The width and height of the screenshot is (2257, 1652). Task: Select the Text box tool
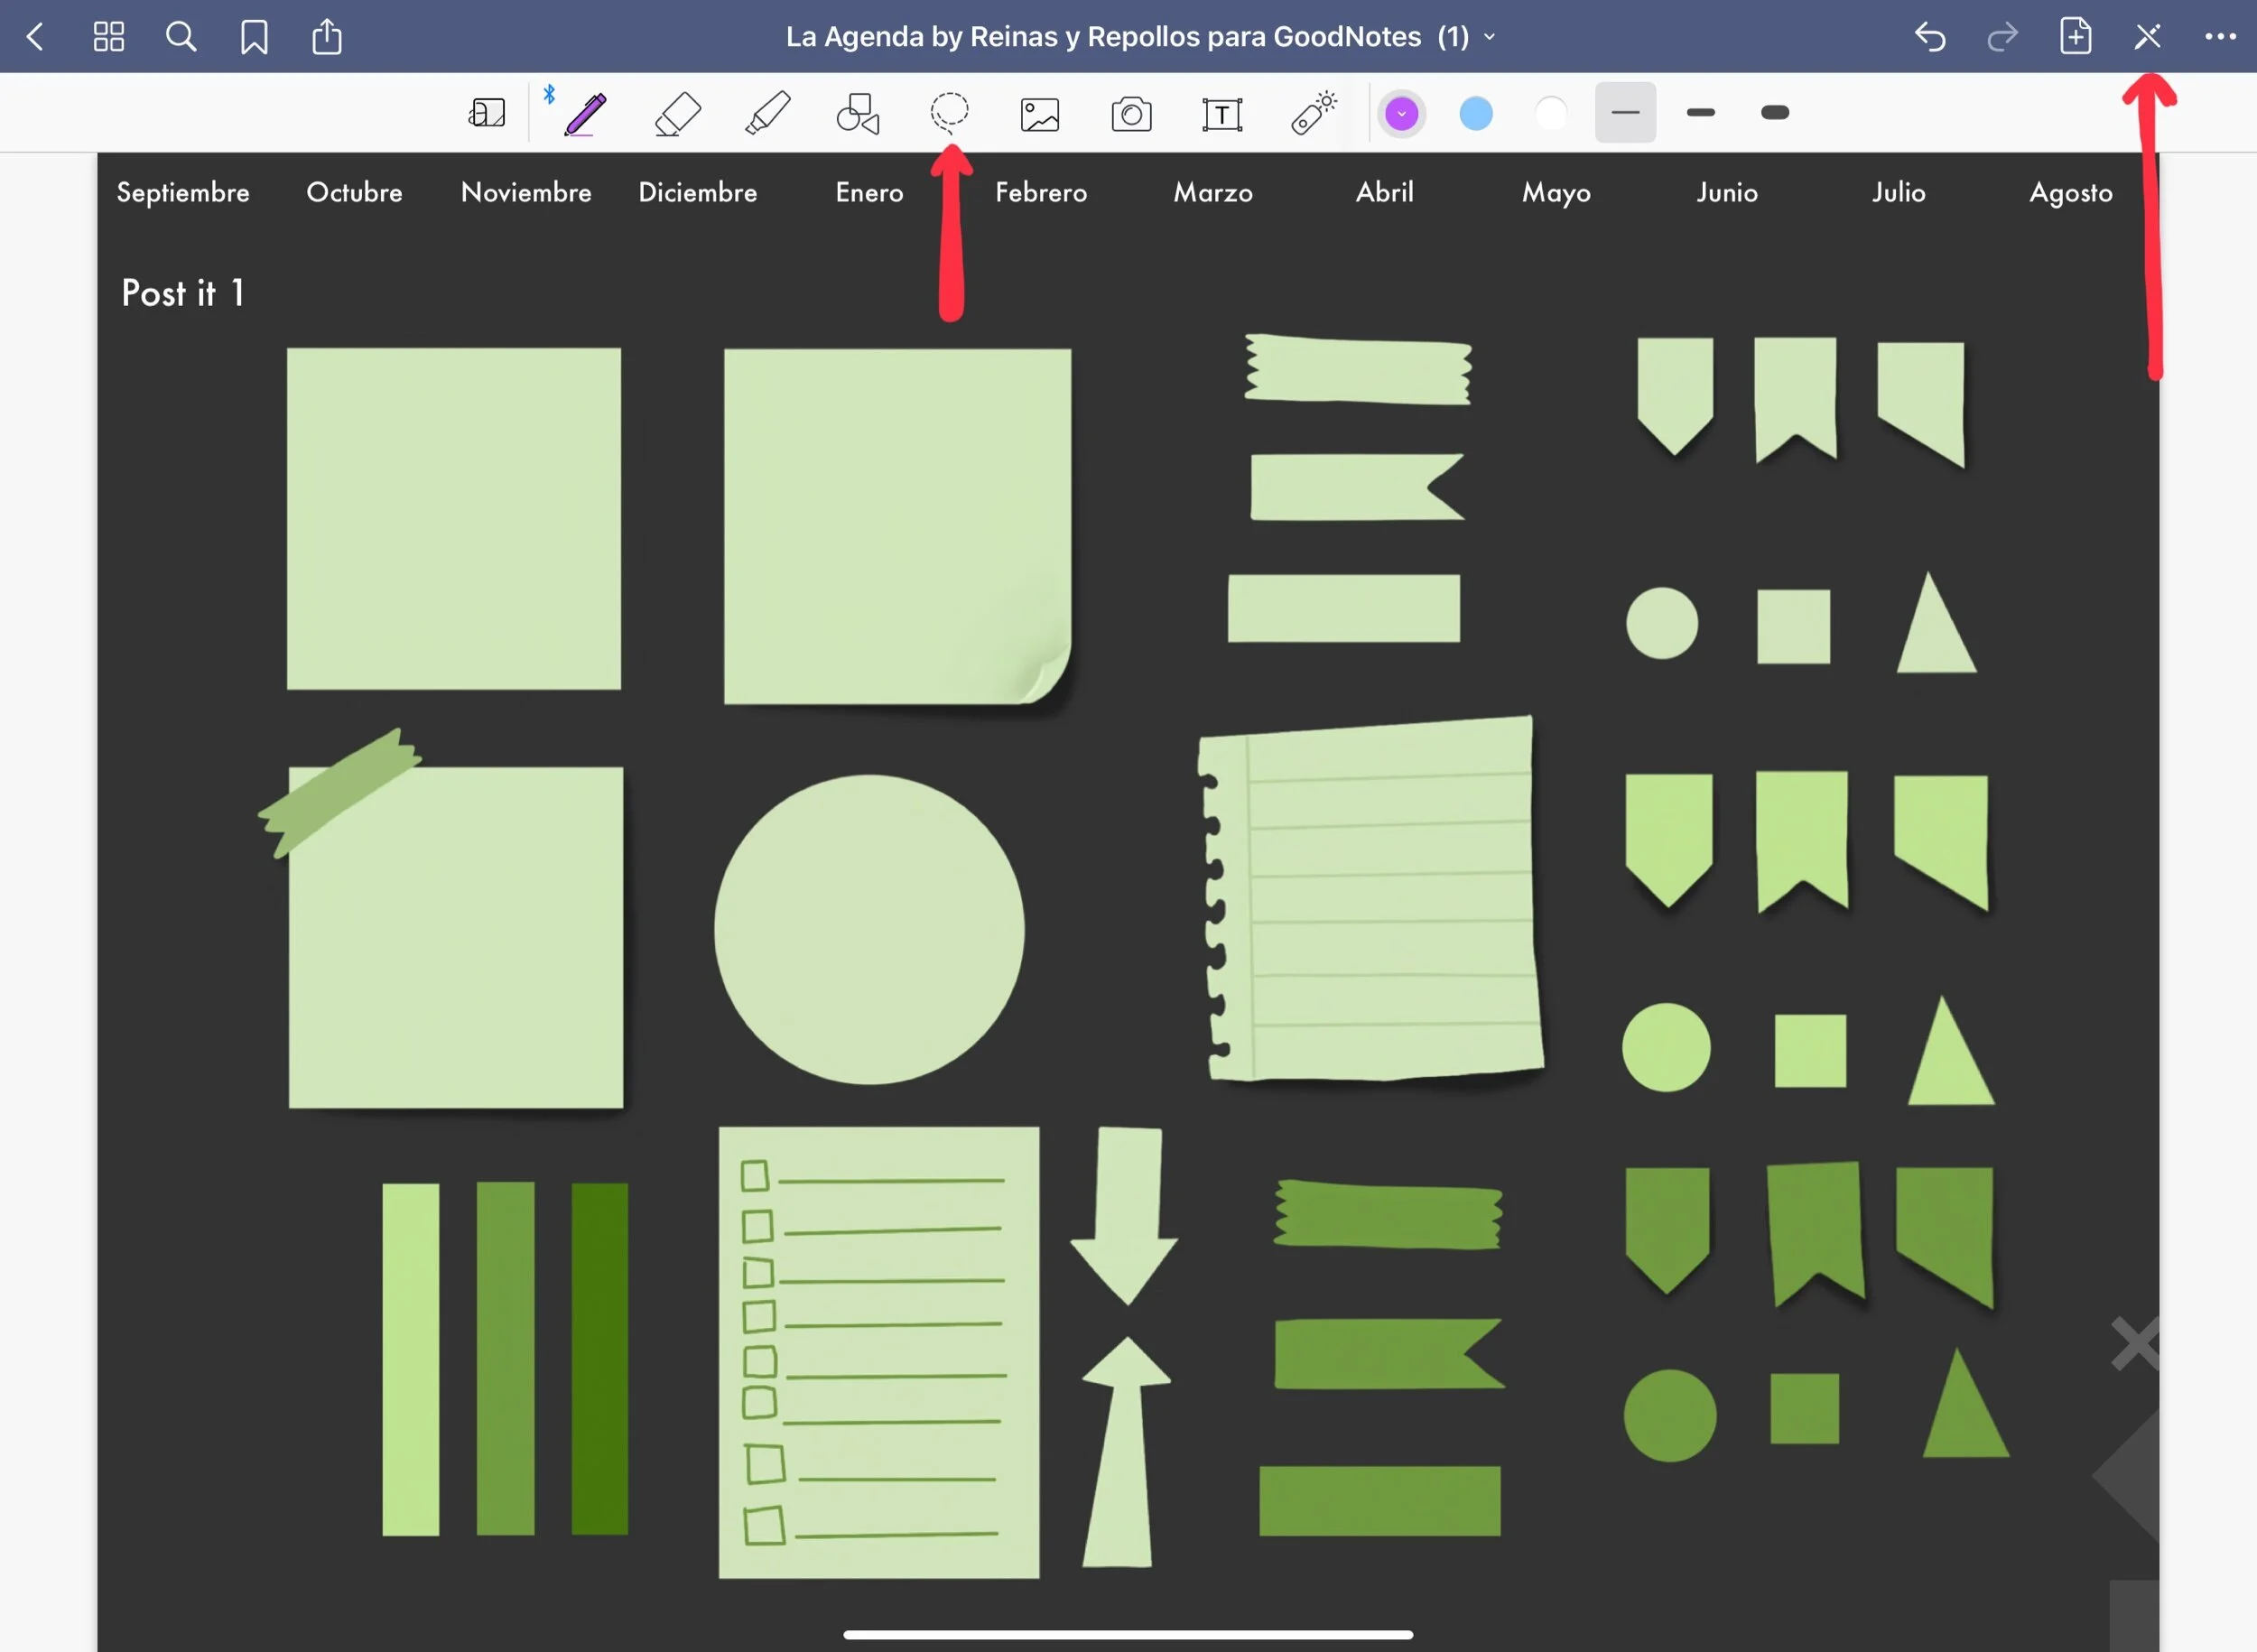coord(1221,114)
